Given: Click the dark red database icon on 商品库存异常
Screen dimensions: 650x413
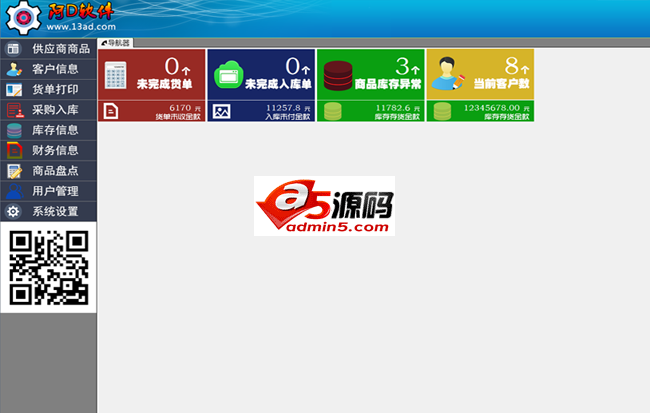Looking at the screenshot, I should coord(338,75).
